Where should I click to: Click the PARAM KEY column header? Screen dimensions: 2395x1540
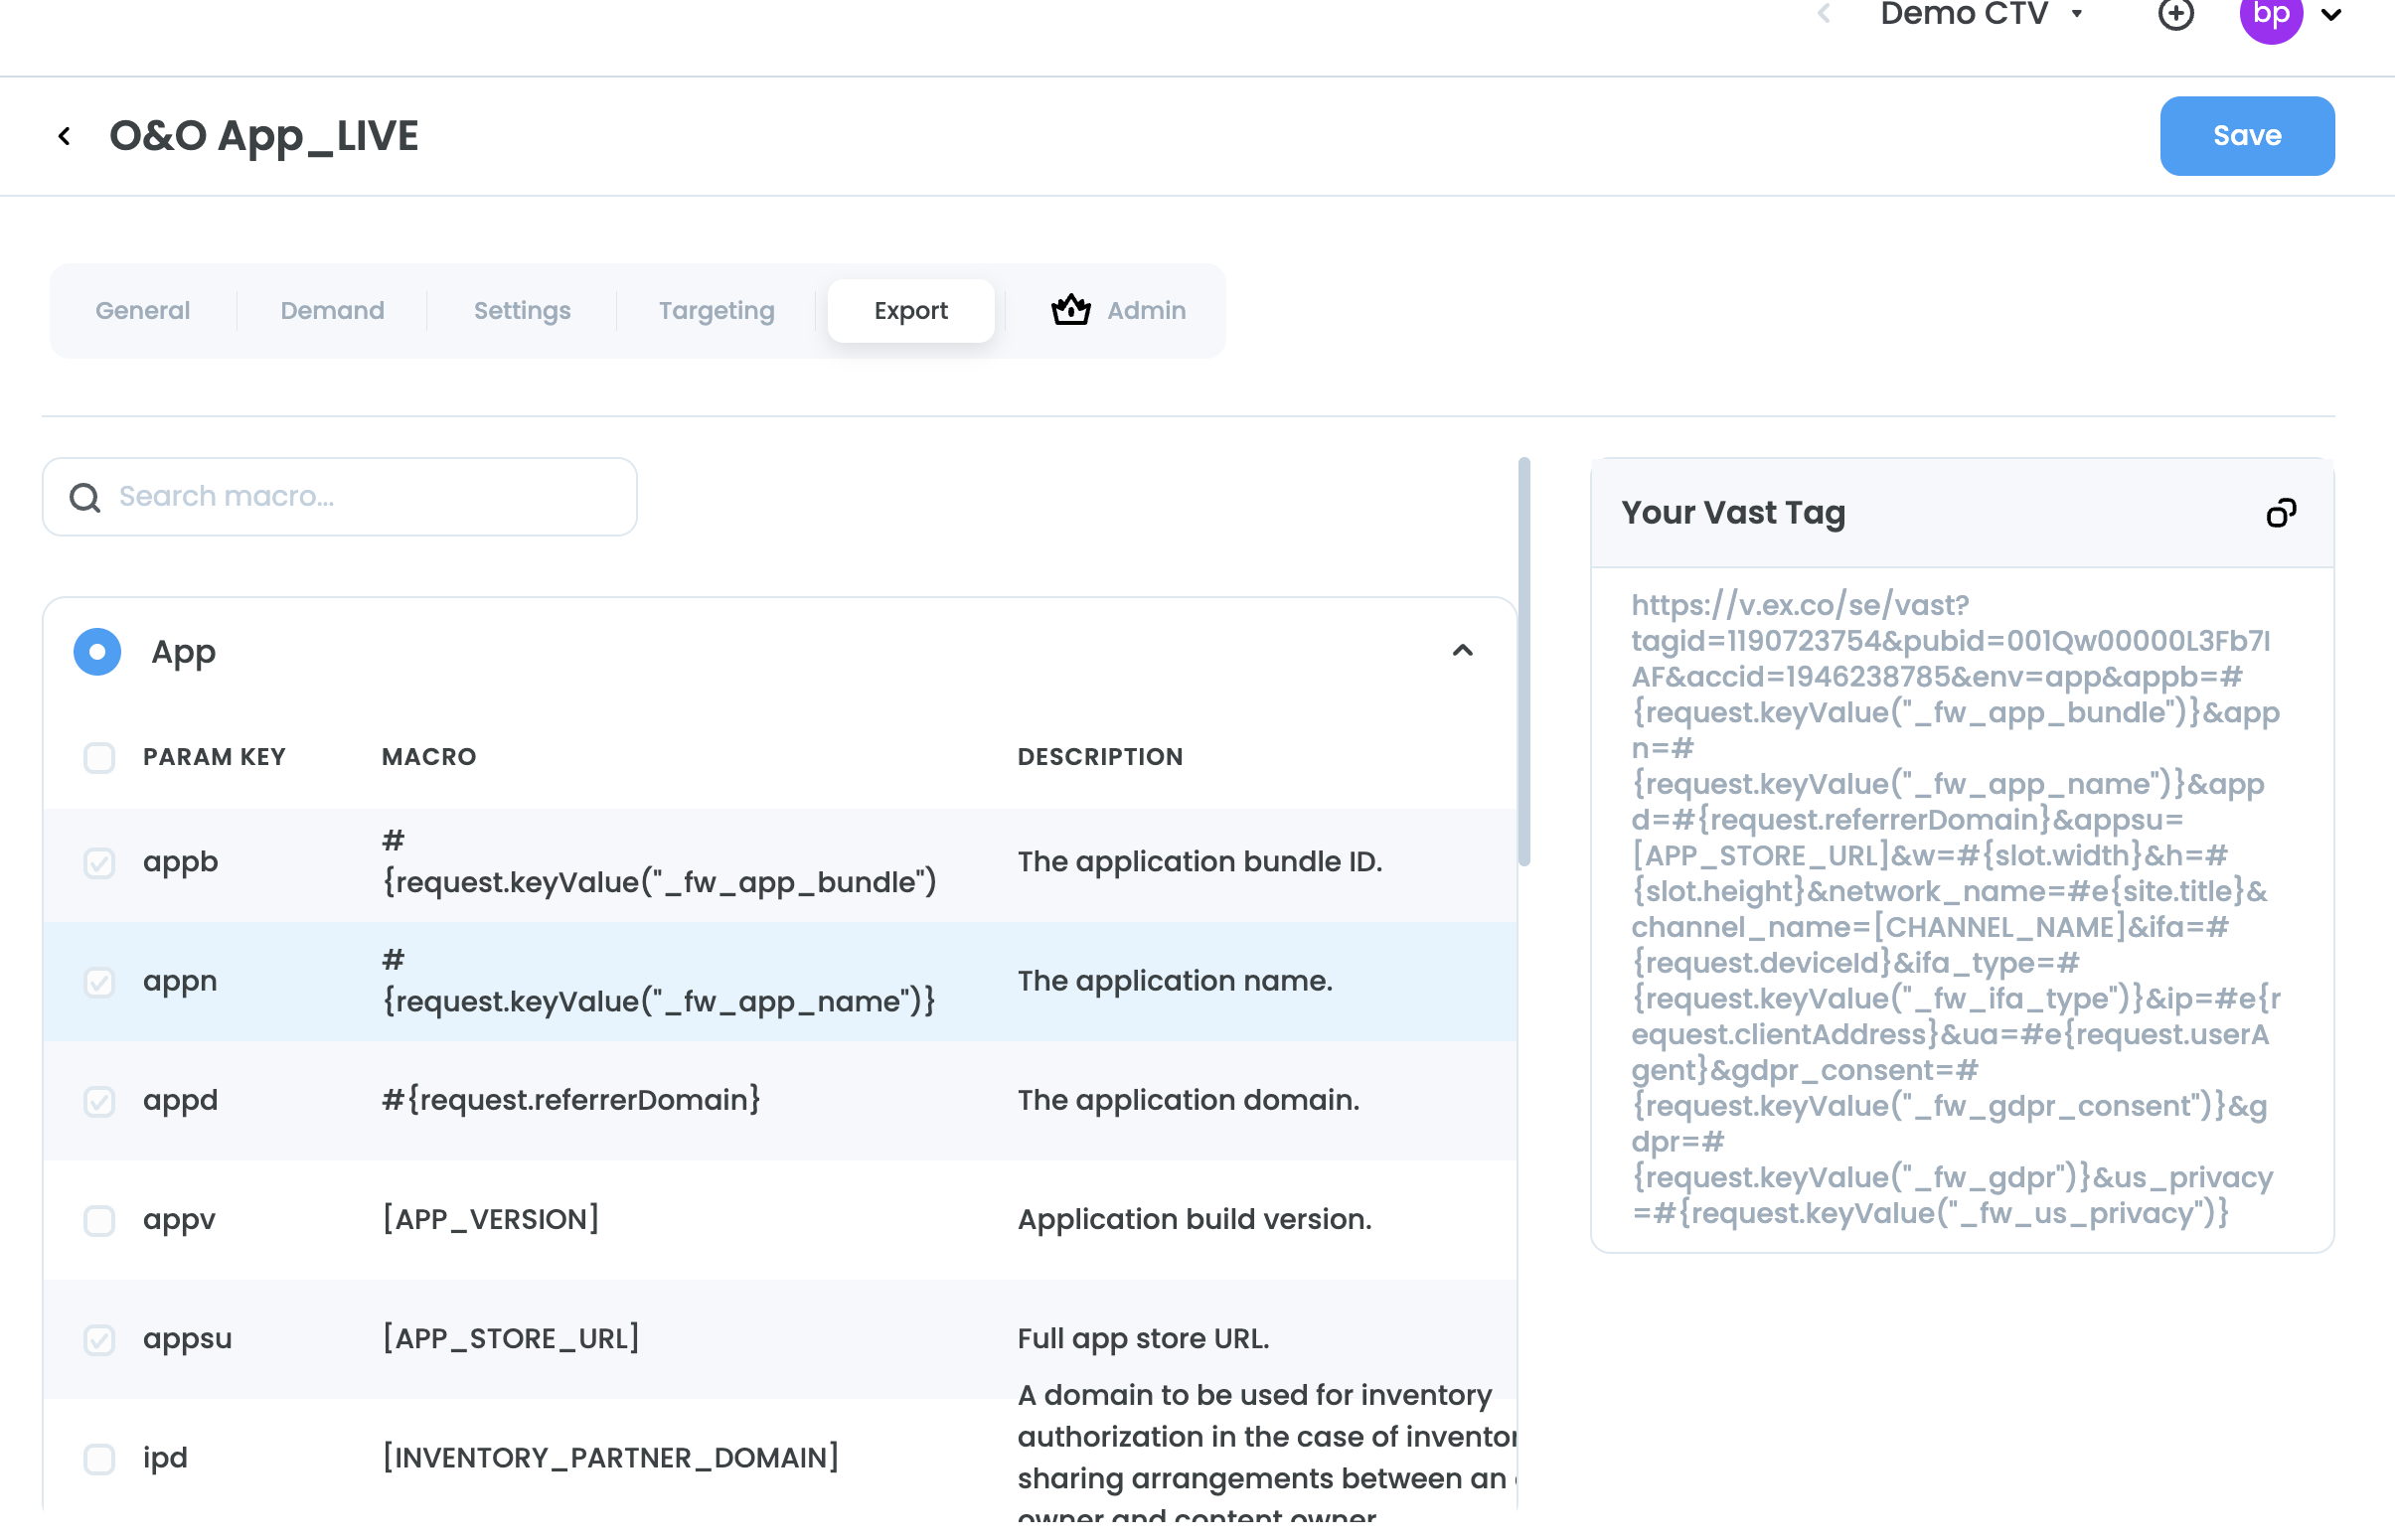coord(214,757)
